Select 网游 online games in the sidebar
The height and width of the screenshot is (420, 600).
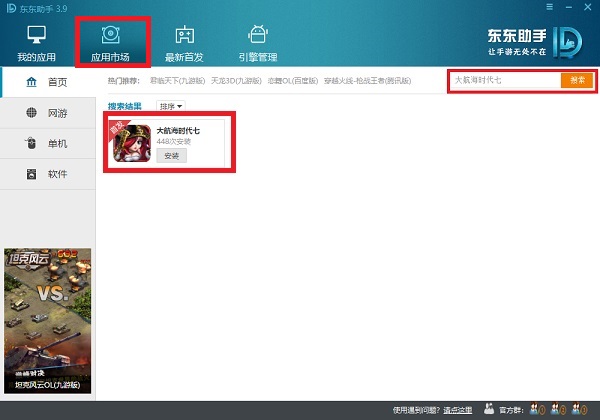(x=48, y=113)
